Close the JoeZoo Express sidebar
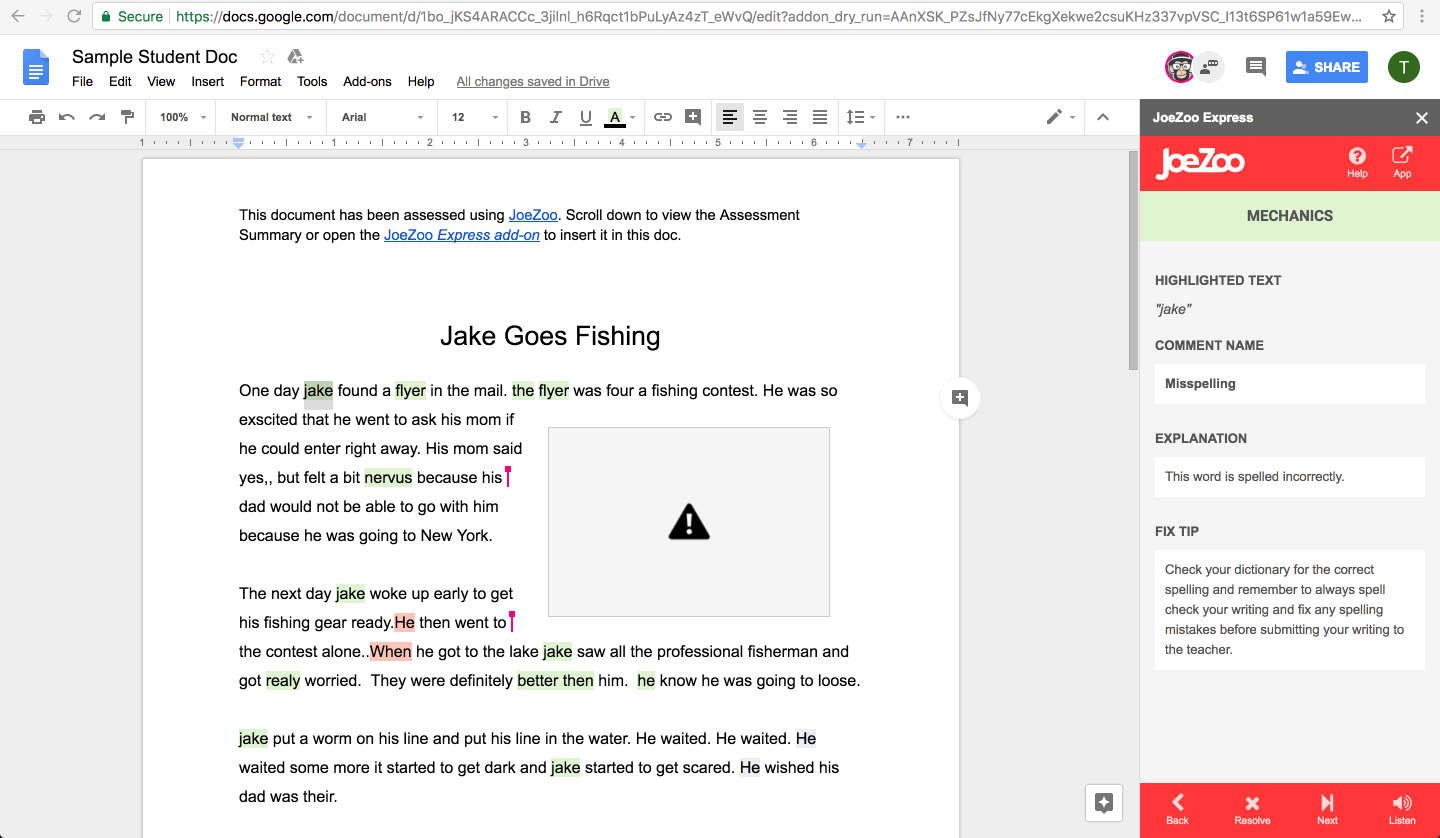This screenshot has width=1440, height=838. pos(1422,118)
